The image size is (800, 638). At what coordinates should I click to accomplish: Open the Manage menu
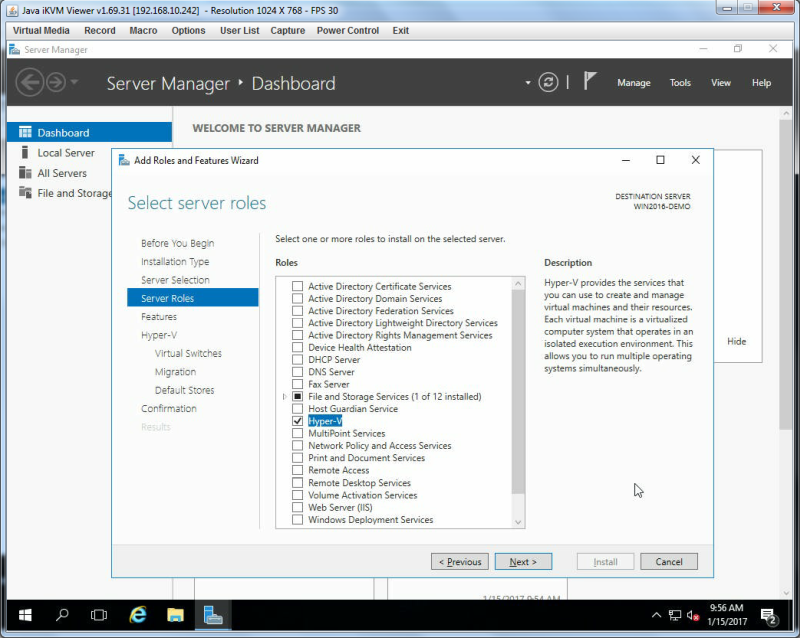pyautogui.click(x=634, y=83)
